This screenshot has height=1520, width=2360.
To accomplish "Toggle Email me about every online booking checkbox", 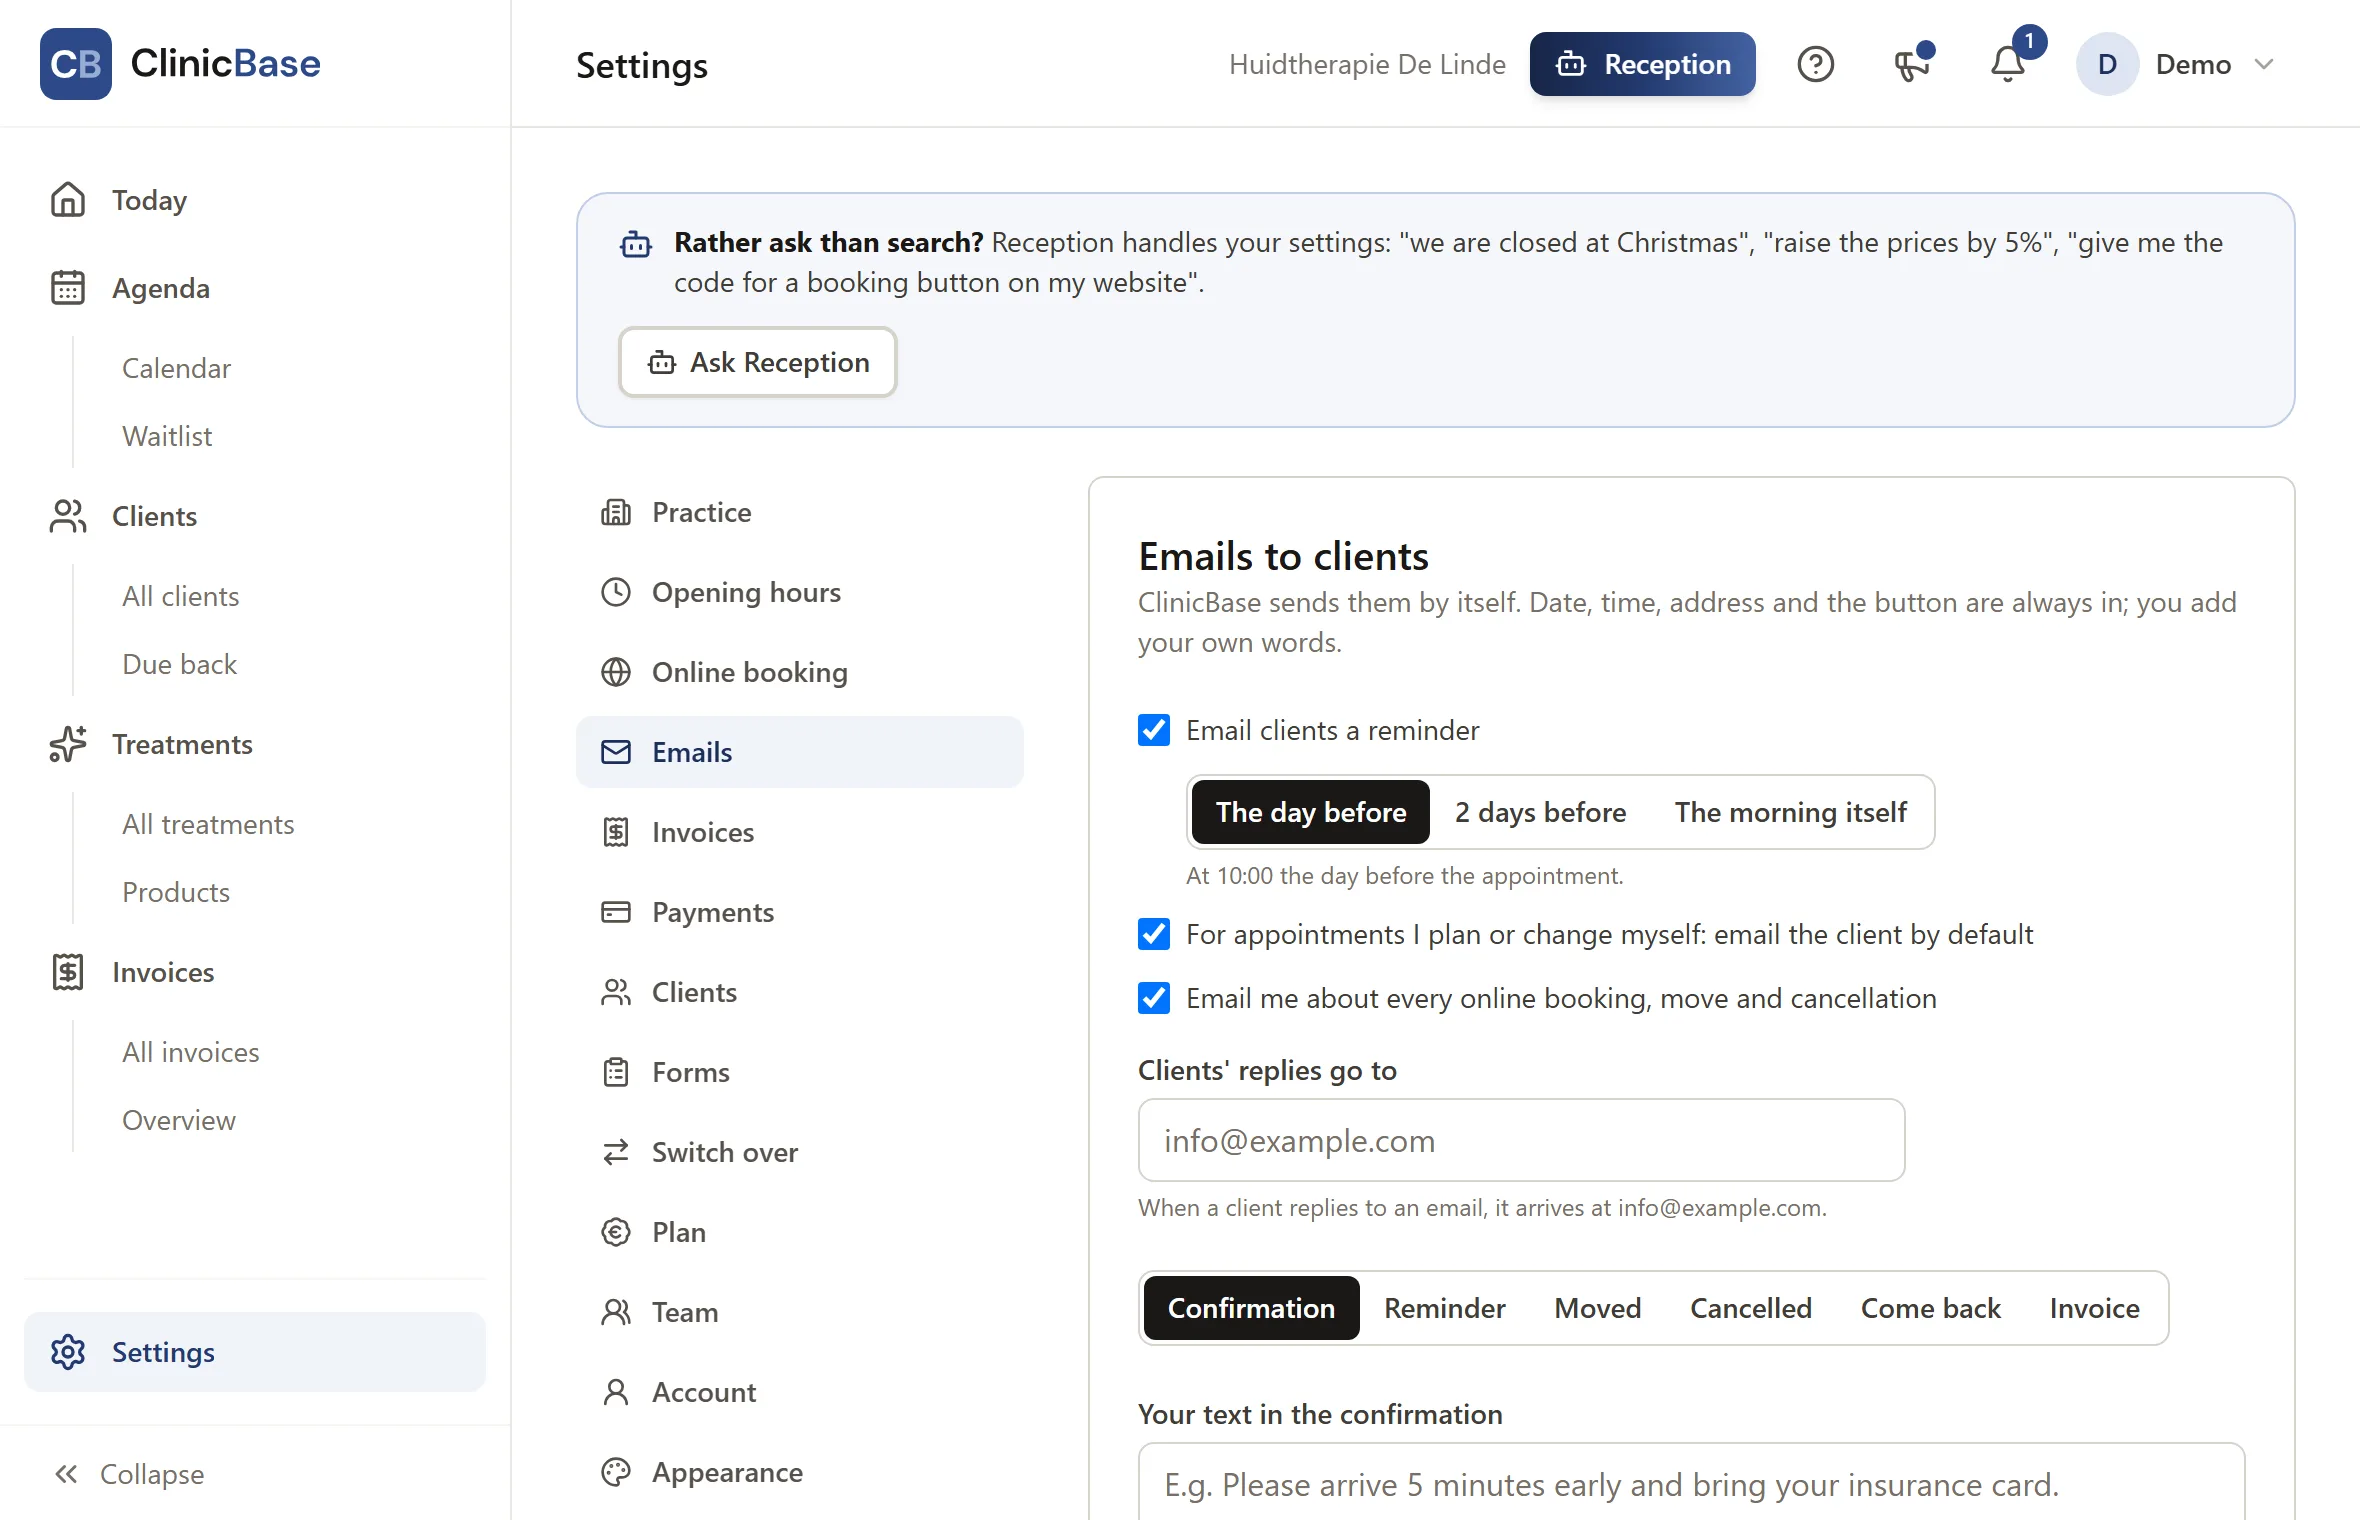I will [x=1154, y=998].
